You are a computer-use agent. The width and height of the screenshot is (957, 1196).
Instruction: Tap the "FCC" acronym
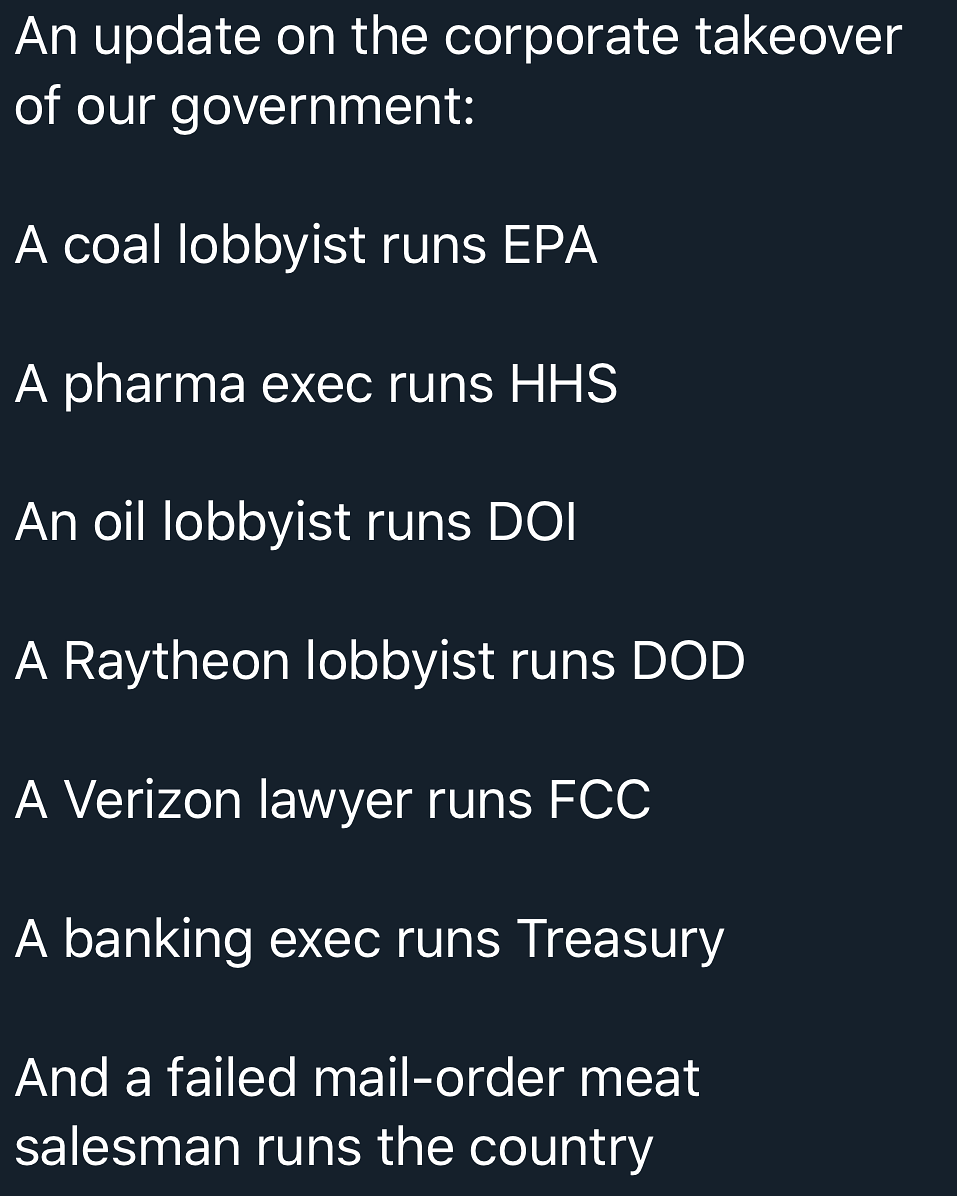point(600,800)
